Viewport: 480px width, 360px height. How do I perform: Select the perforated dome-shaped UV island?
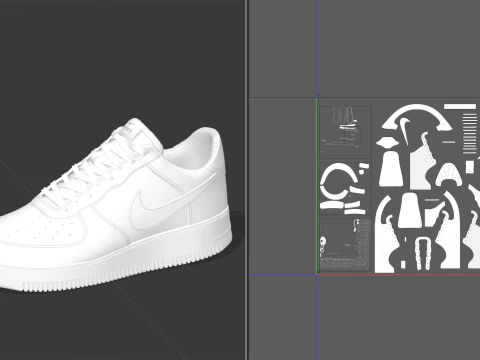tap(448, 175)
